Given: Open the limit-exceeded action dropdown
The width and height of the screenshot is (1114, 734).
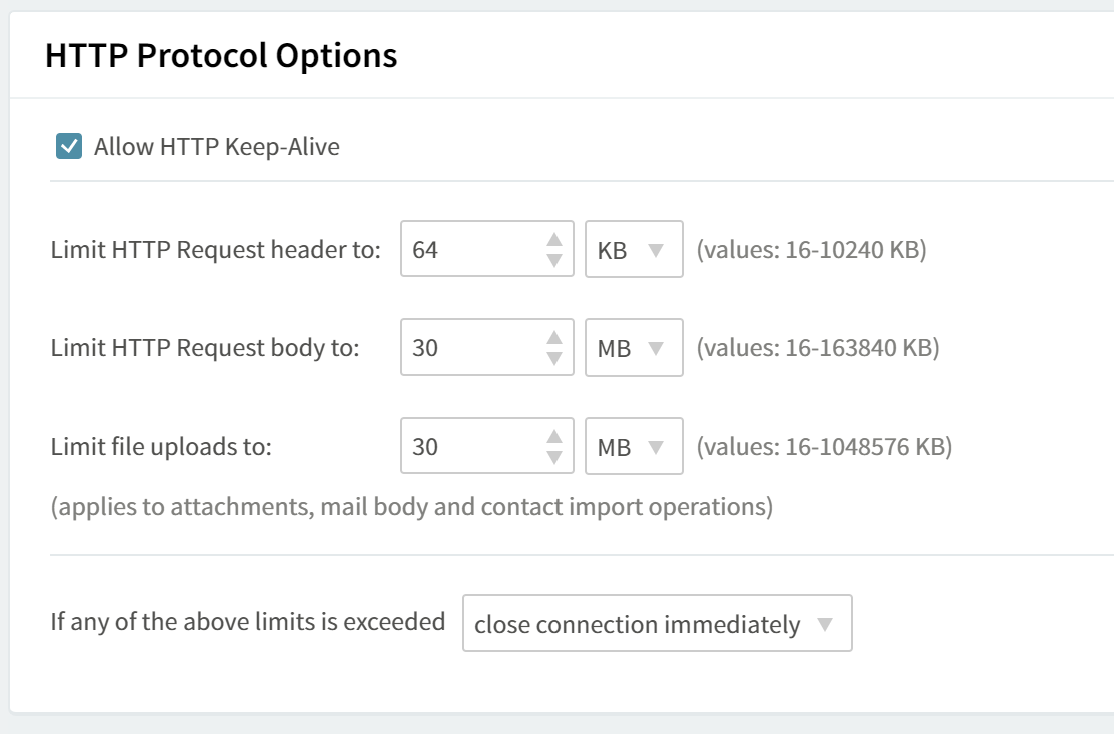Looking at the screenshot, I should point(655,623).
